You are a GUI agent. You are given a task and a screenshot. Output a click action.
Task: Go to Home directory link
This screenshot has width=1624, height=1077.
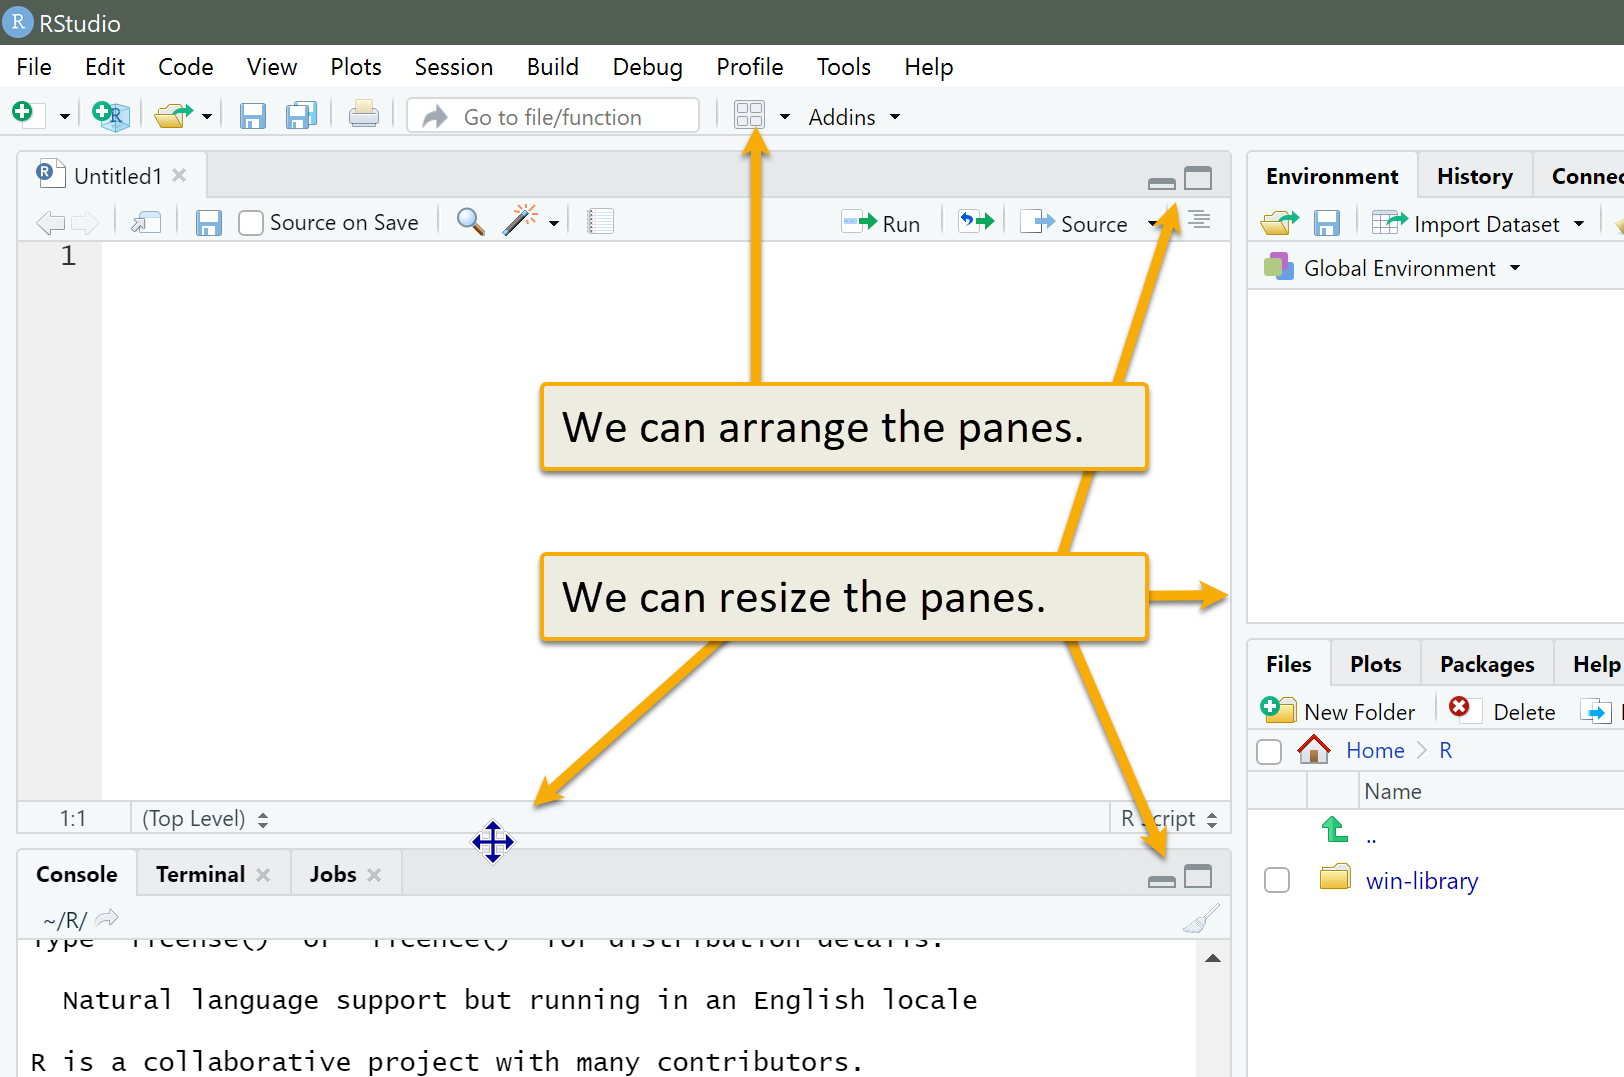coord(1375,750)
